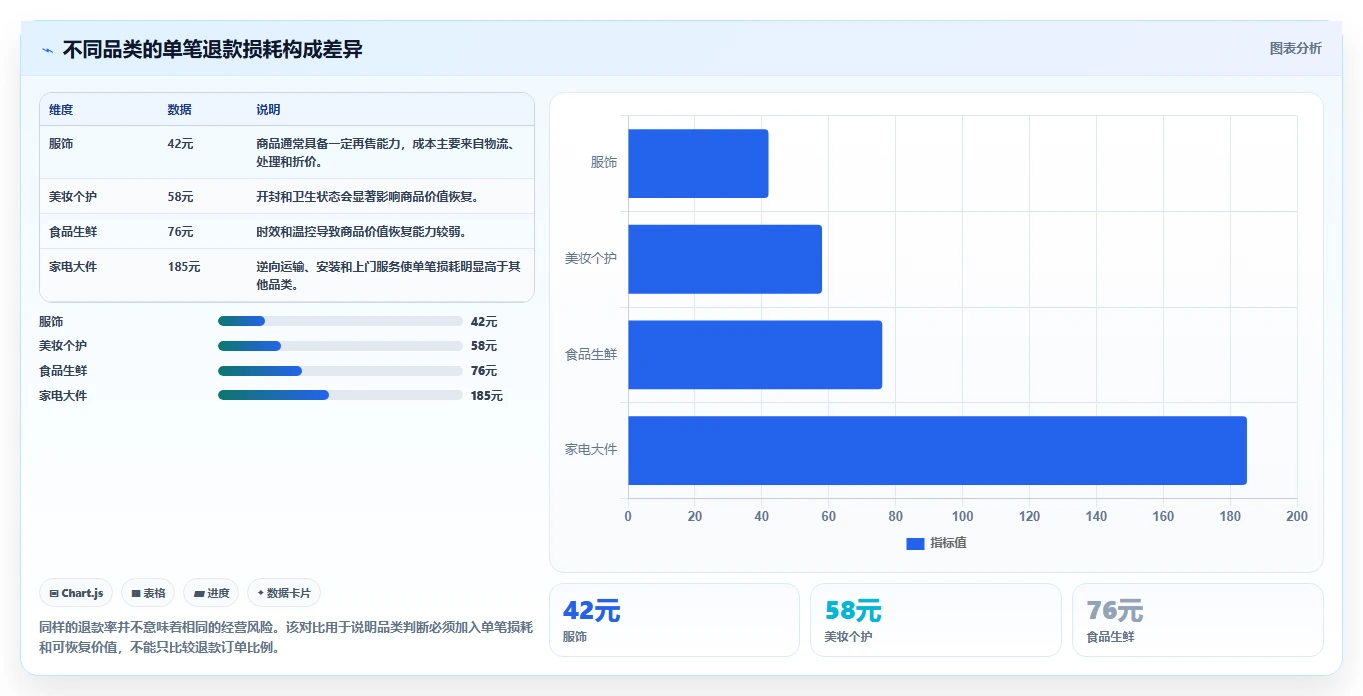Click the 家电大件 y-axis label in the chart

tap(591, 450)
